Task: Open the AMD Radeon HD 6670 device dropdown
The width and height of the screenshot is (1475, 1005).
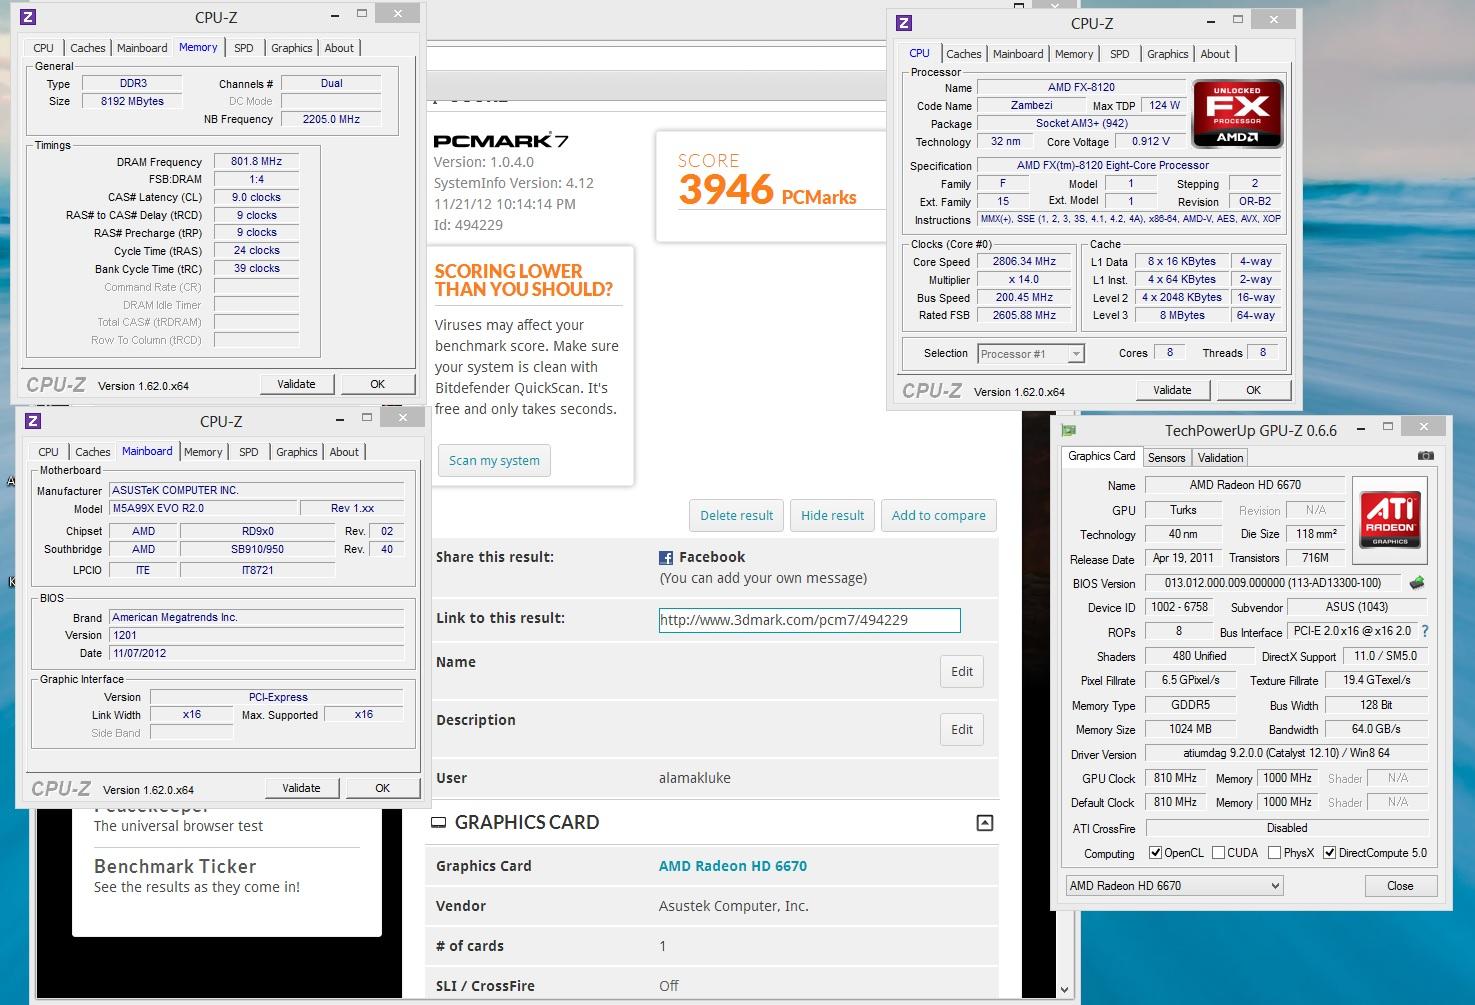Action: [1174, 886]
